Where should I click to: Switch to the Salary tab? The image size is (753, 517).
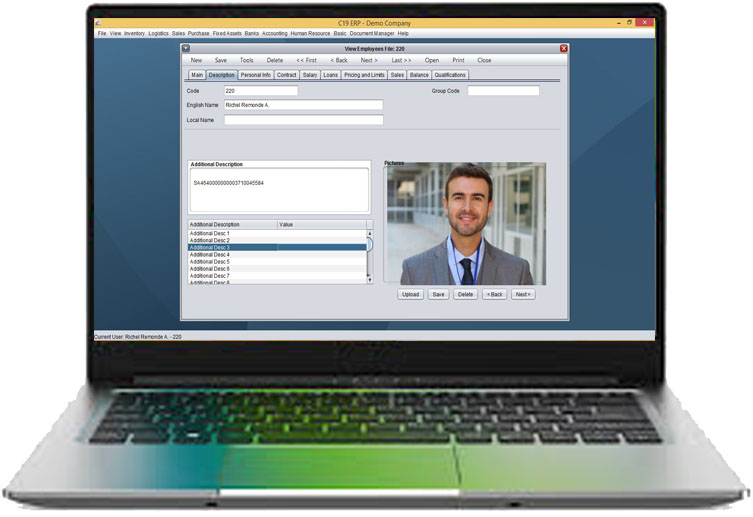click(310, 75)
